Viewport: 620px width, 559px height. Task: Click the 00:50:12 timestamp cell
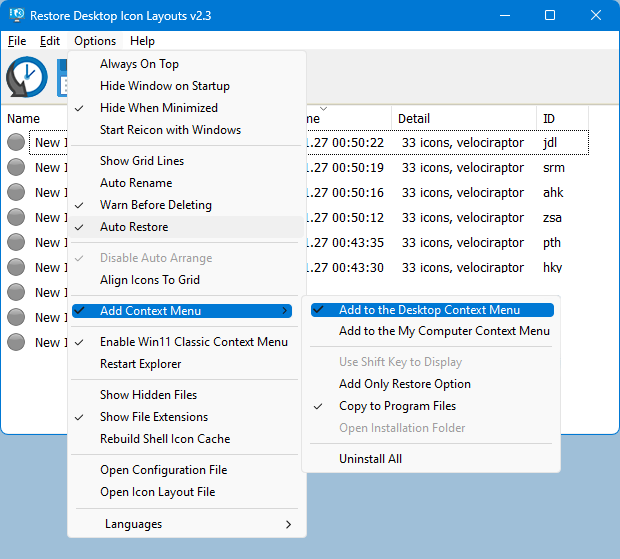pyautogui.click(x=345, y=217)
